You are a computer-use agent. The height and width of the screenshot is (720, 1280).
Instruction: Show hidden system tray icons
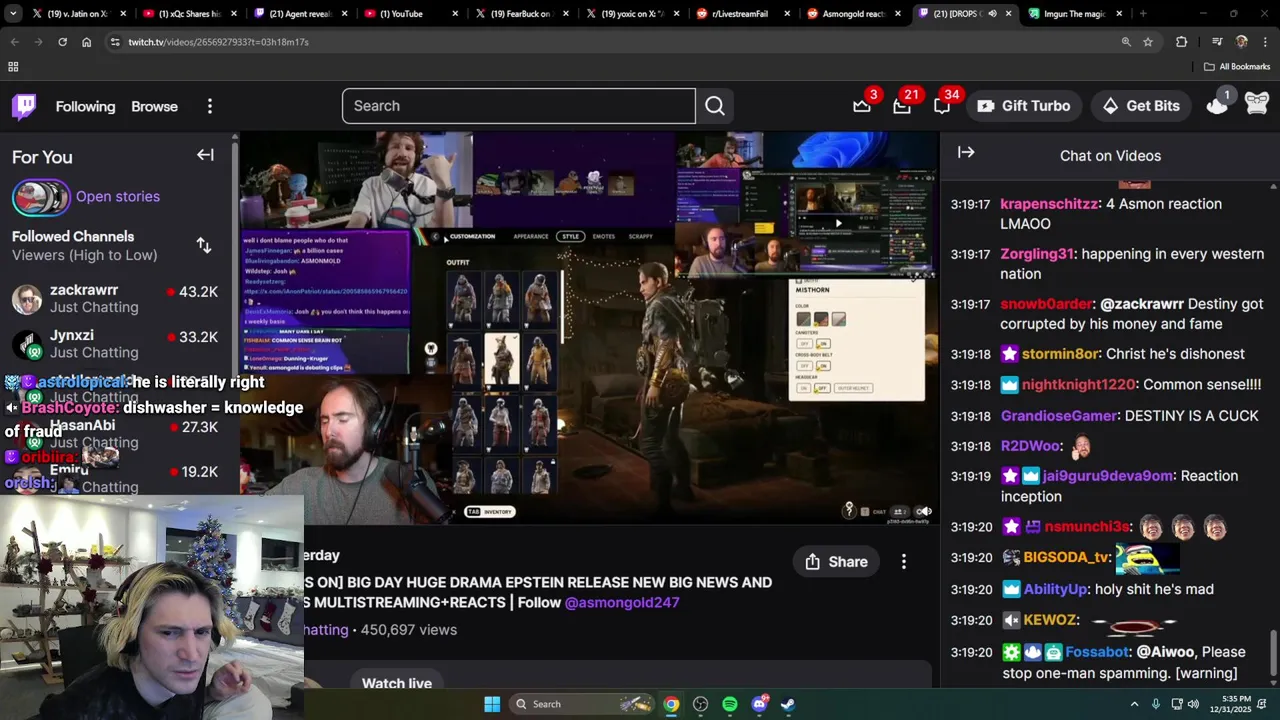[1134, 704]
